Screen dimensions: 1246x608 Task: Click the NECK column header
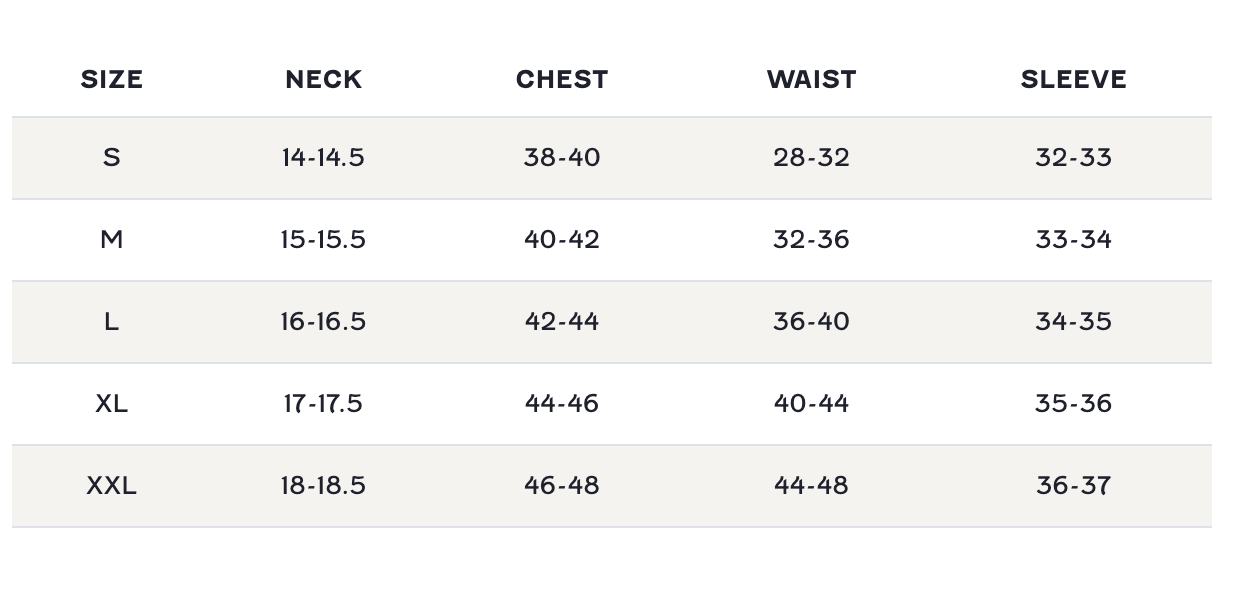323,80
